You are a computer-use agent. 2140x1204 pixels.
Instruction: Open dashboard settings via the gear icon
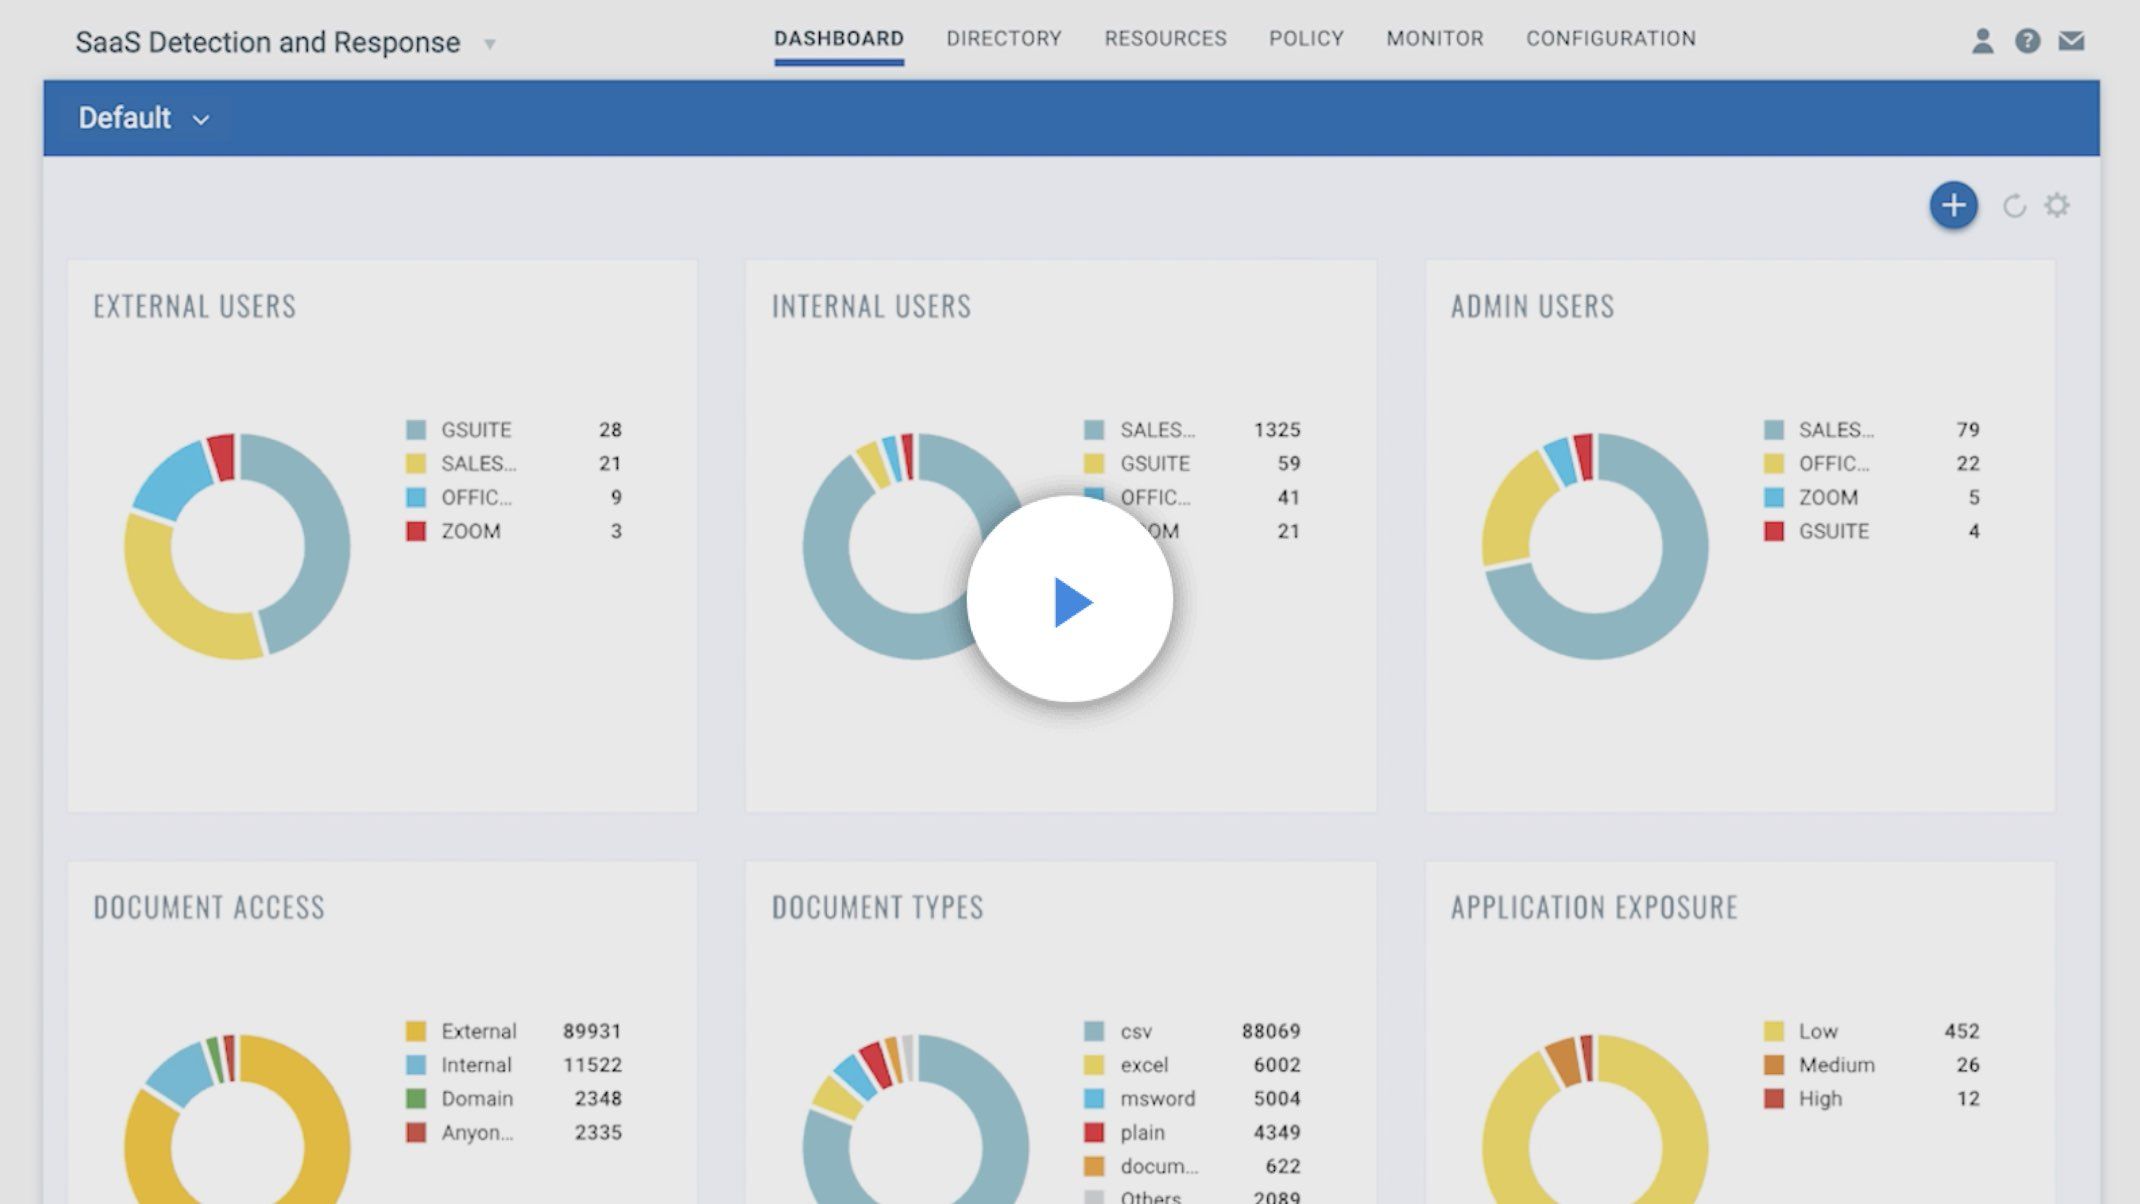click(x=2057, y=205)
